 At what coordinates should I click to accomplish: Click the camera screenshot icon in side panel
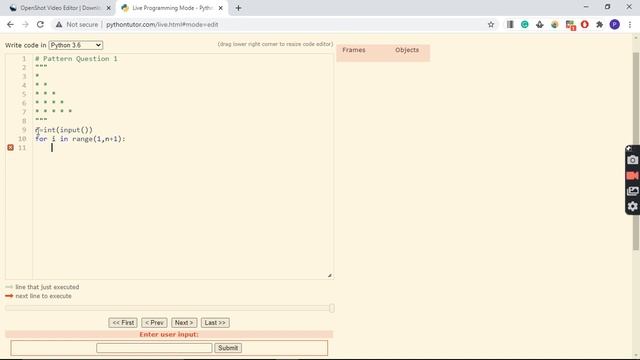click(633, 160)
